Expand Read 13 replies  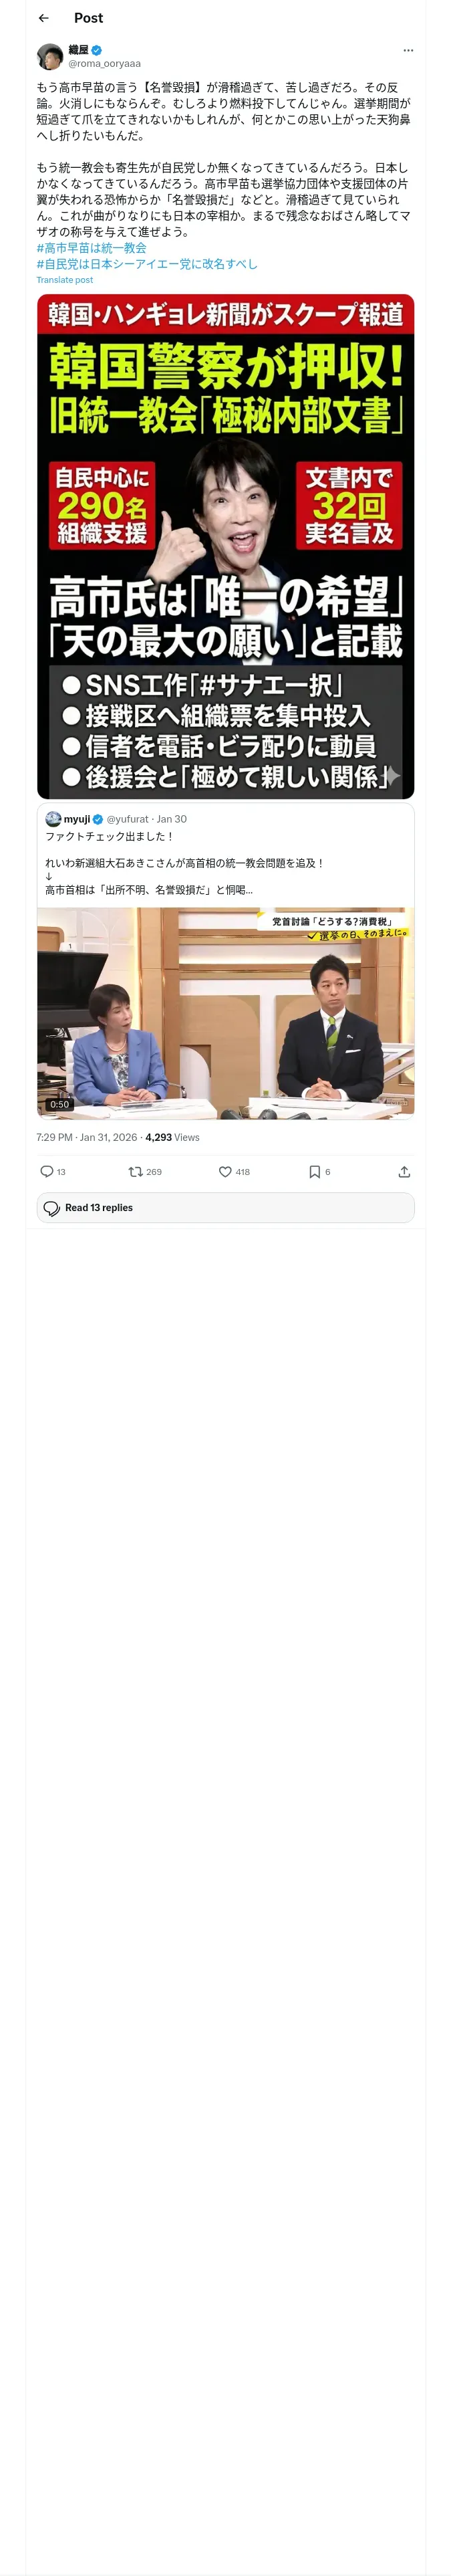225,1207
